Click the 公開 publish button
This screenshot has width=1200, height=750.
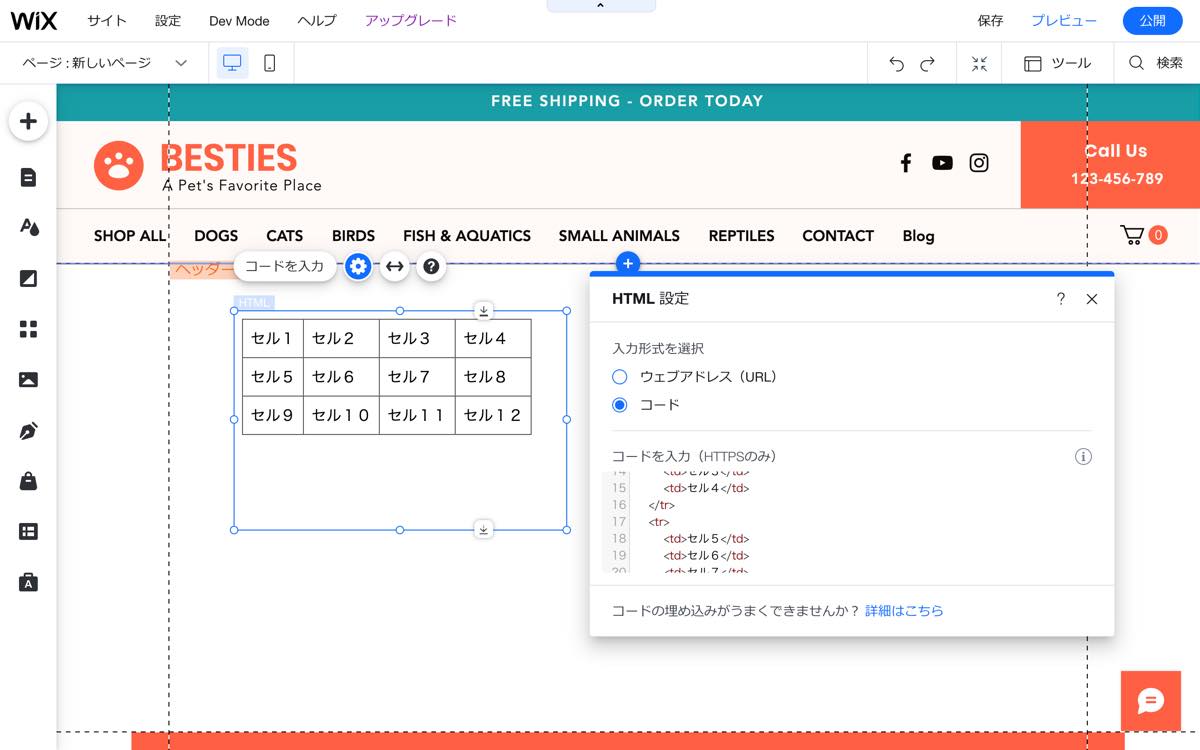(1152, 20)
